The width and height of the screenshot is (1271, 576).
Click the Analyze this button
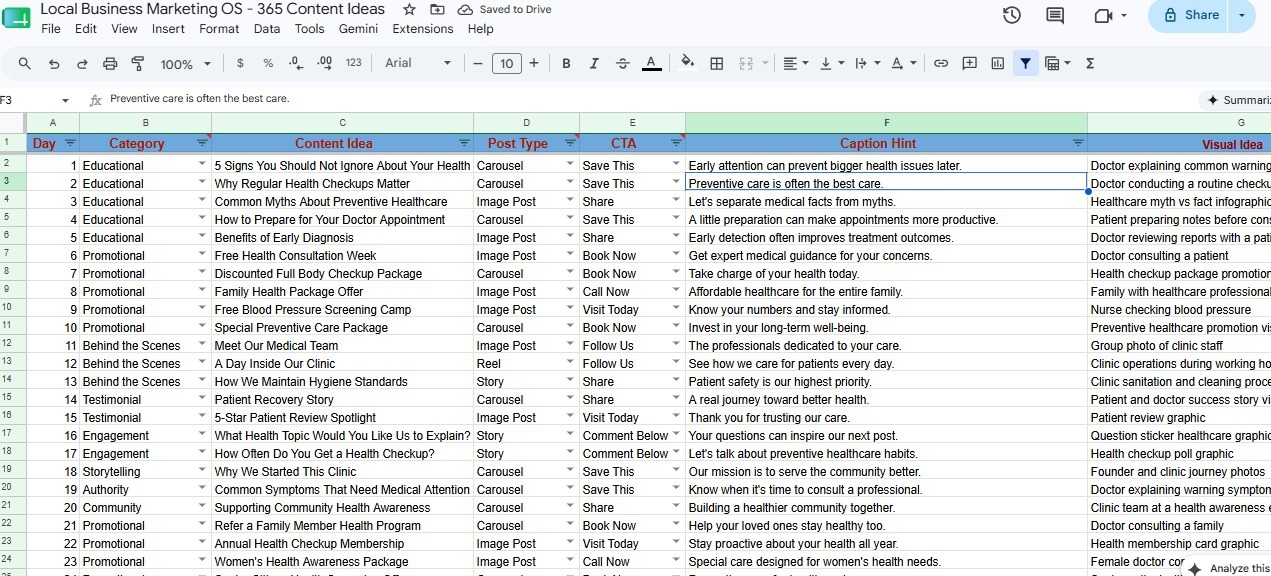(1228, 567)
